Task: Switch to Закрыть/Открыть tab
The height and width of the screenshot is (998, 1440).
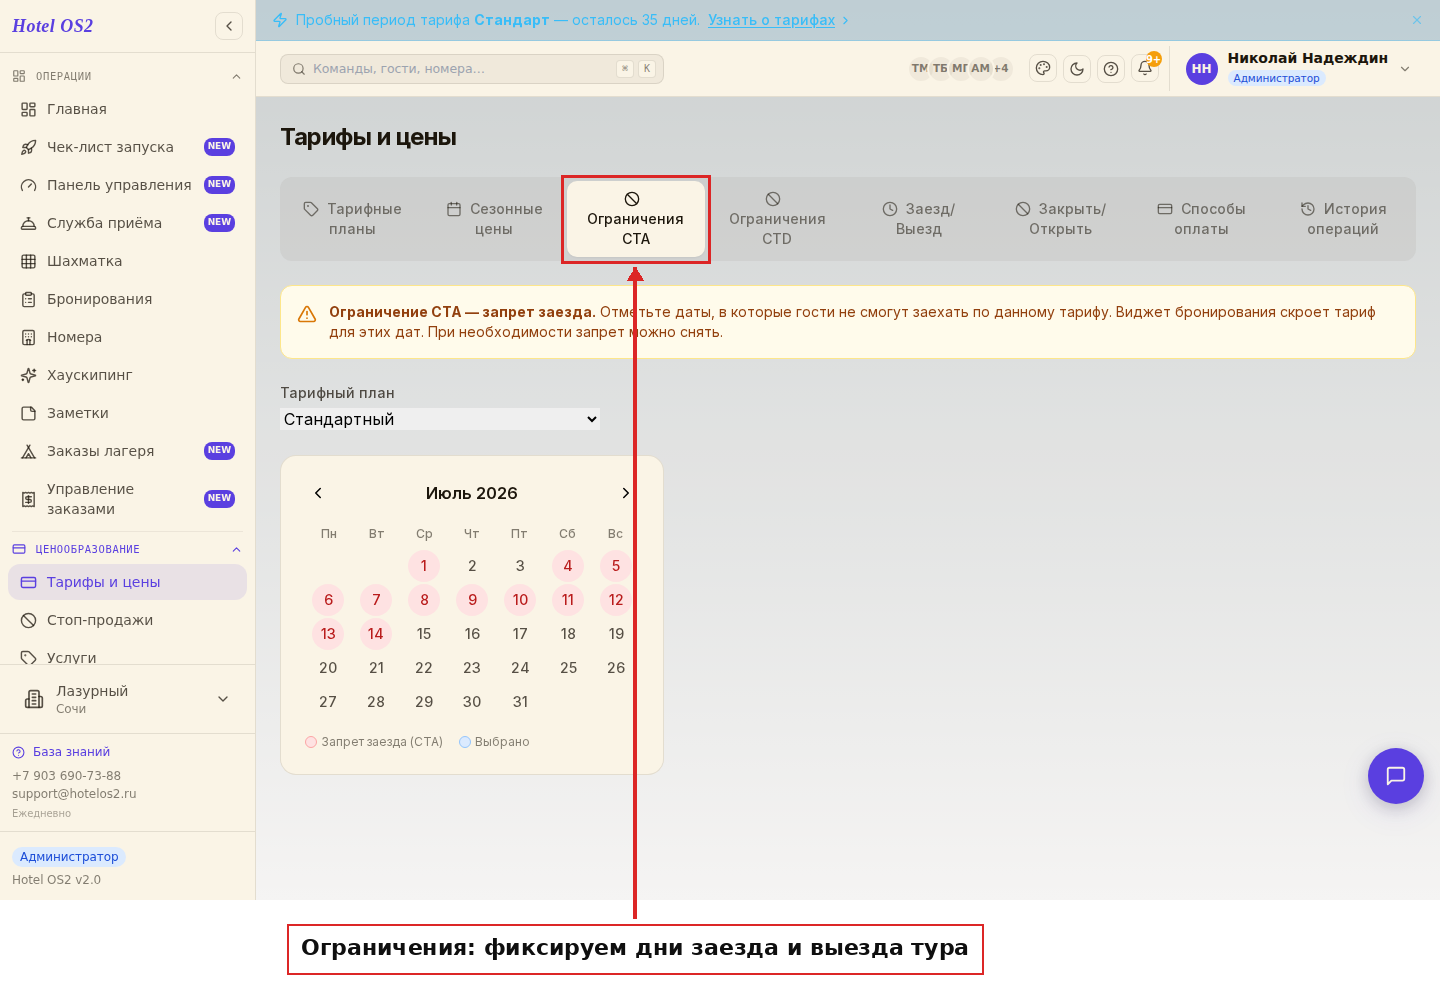Action: coord(1060,219)
